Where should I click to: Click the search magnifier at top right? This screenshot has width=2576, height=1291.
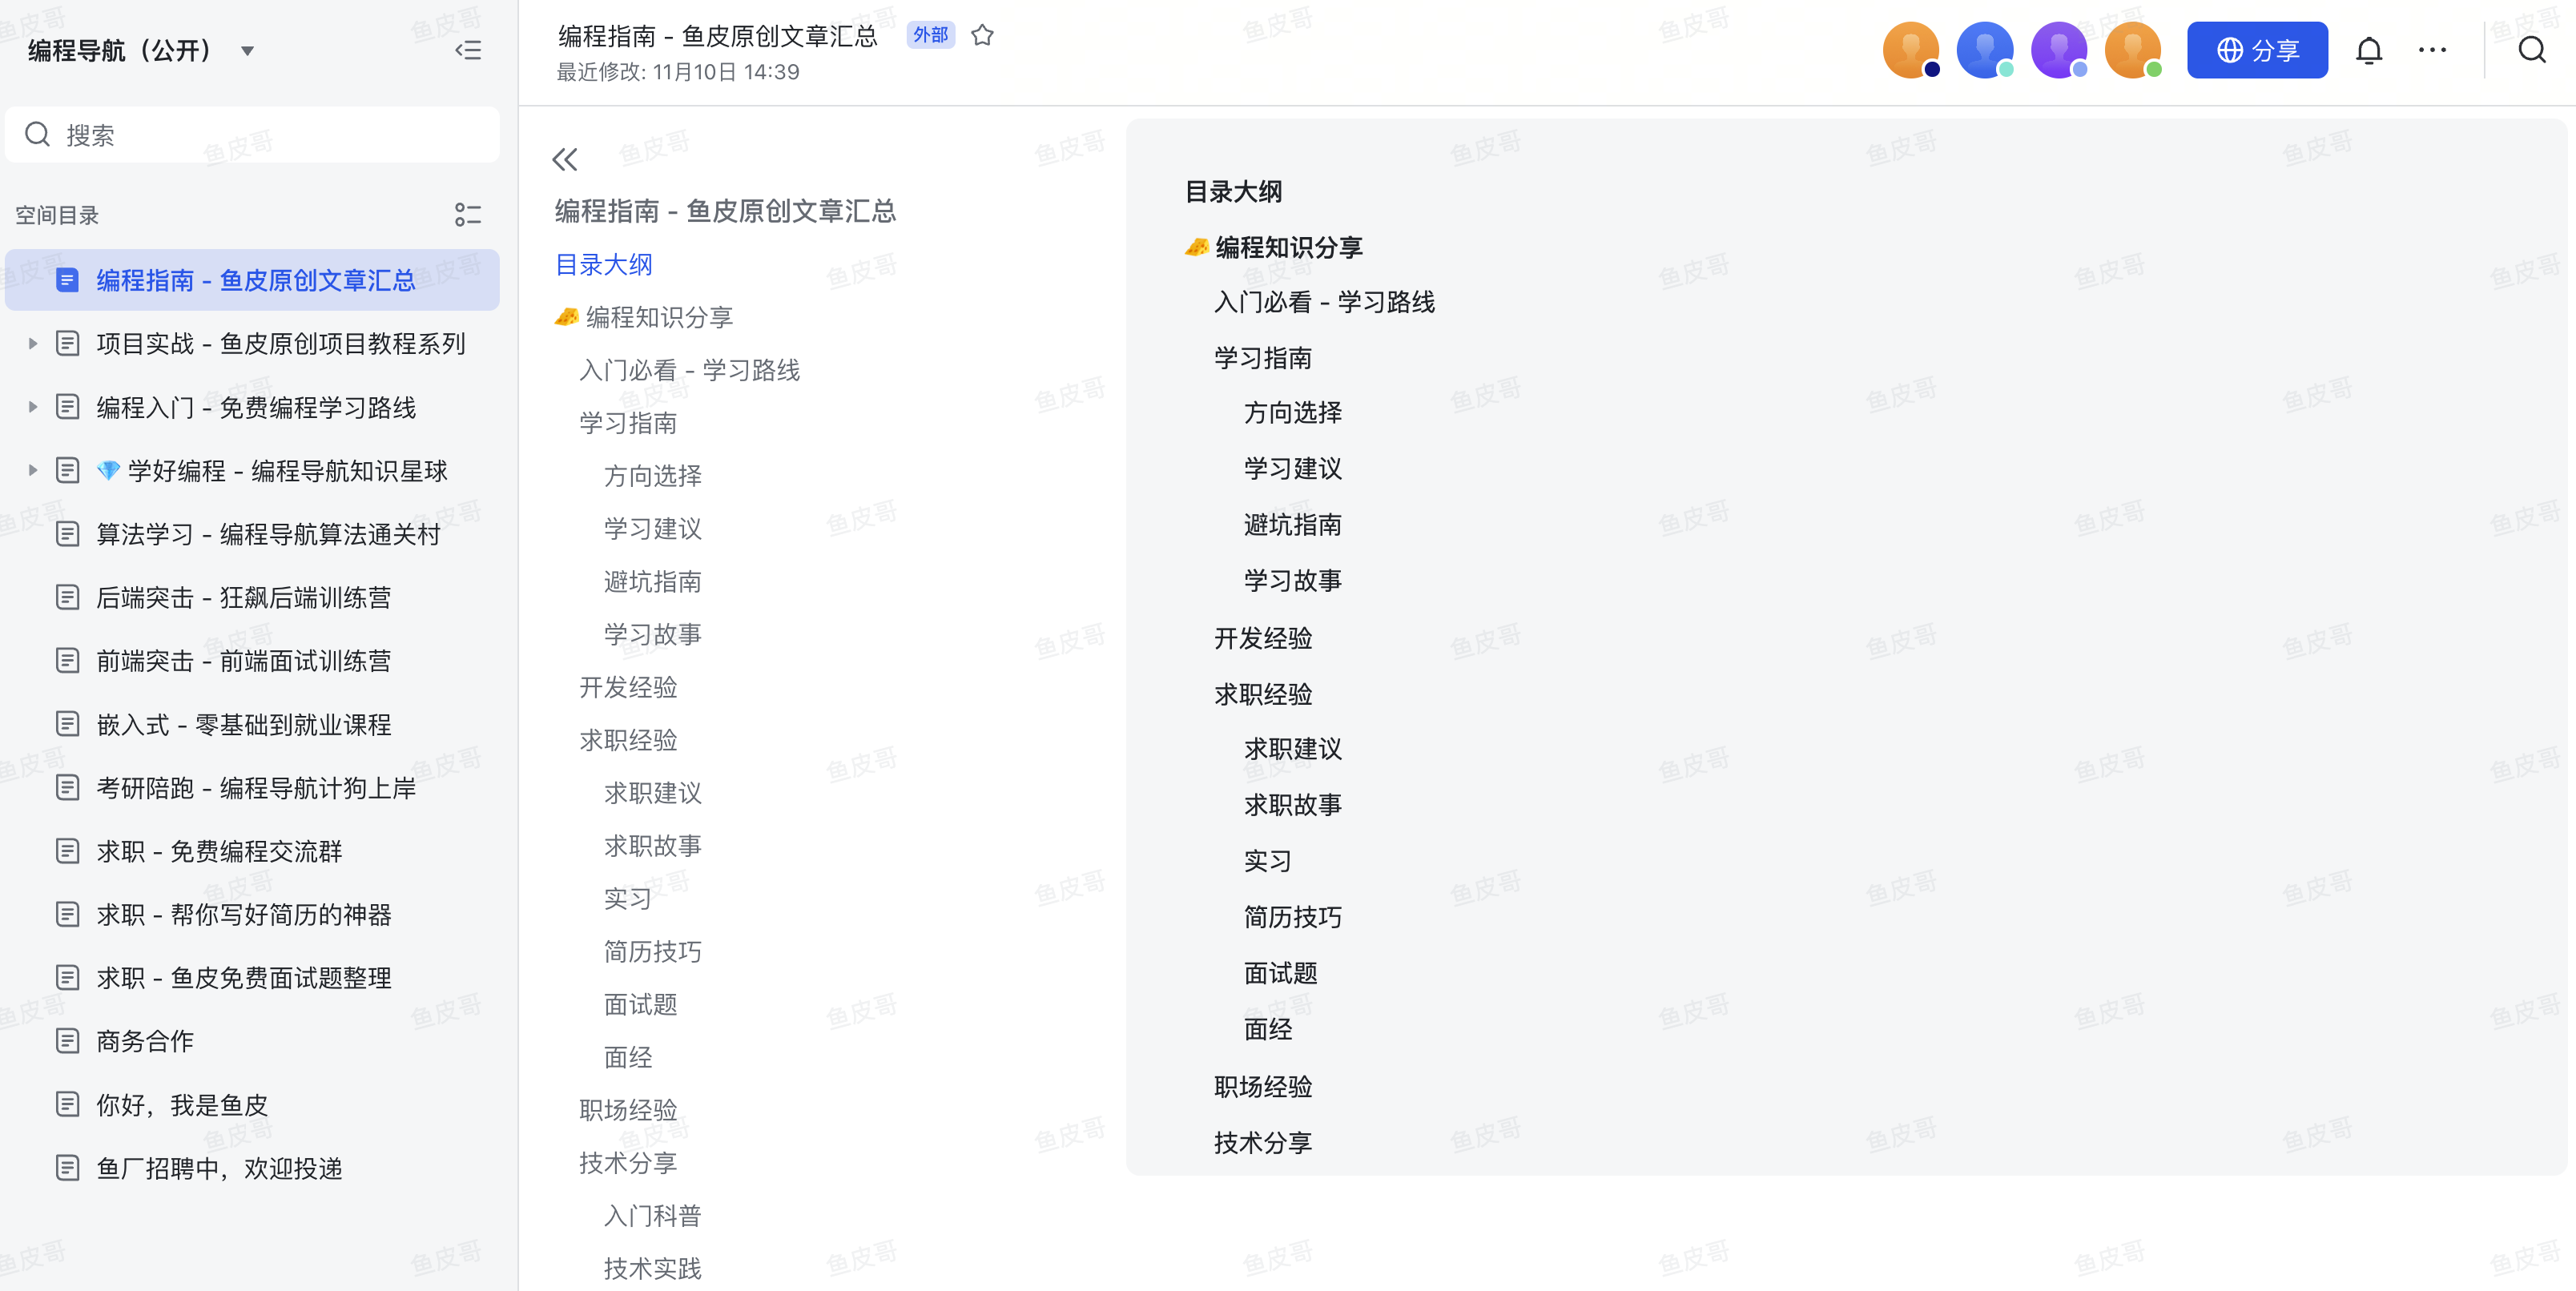click(2531, 50)
